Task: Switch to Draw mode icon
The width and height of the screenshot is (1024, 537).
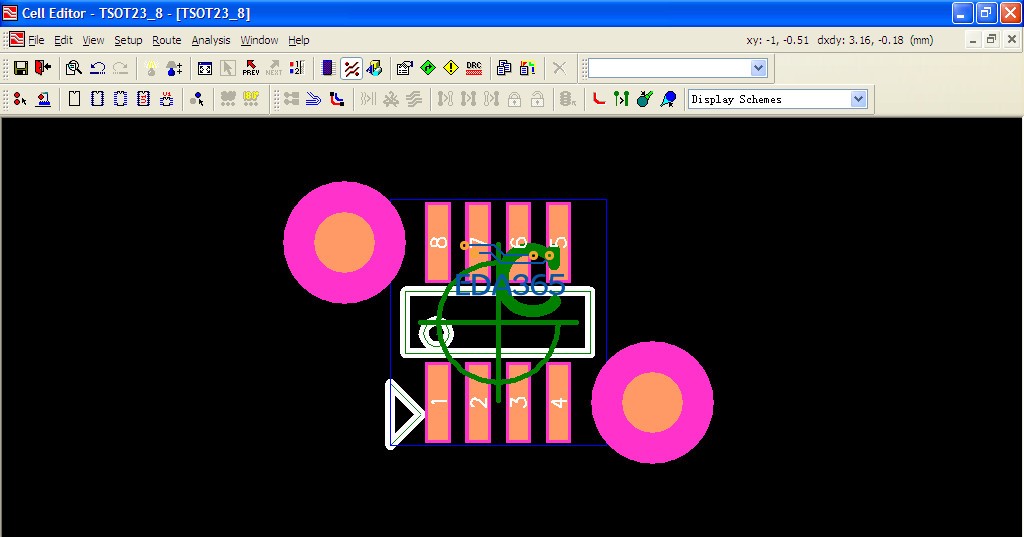Action: tap(374, 68)
